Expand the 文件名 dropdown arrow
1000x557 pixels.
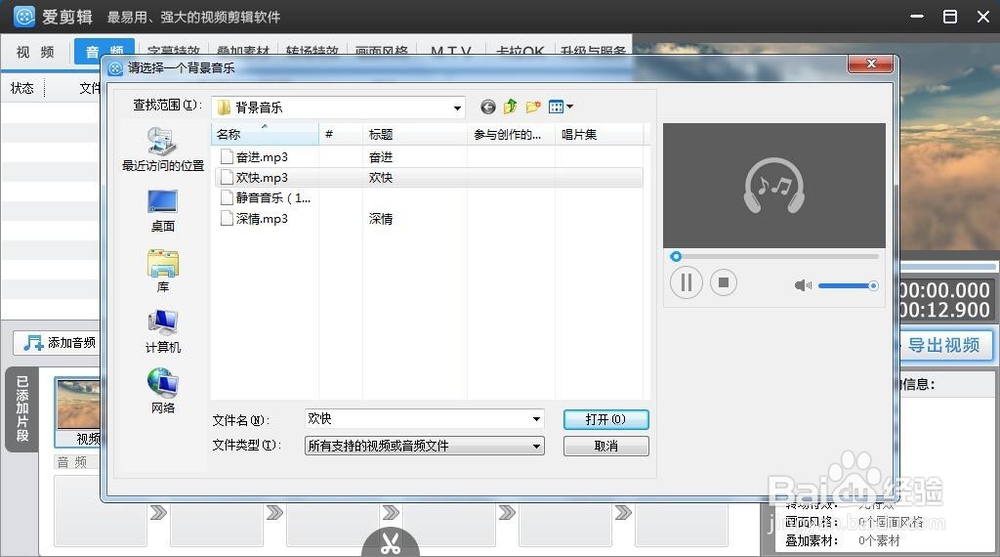pos(536,419)
